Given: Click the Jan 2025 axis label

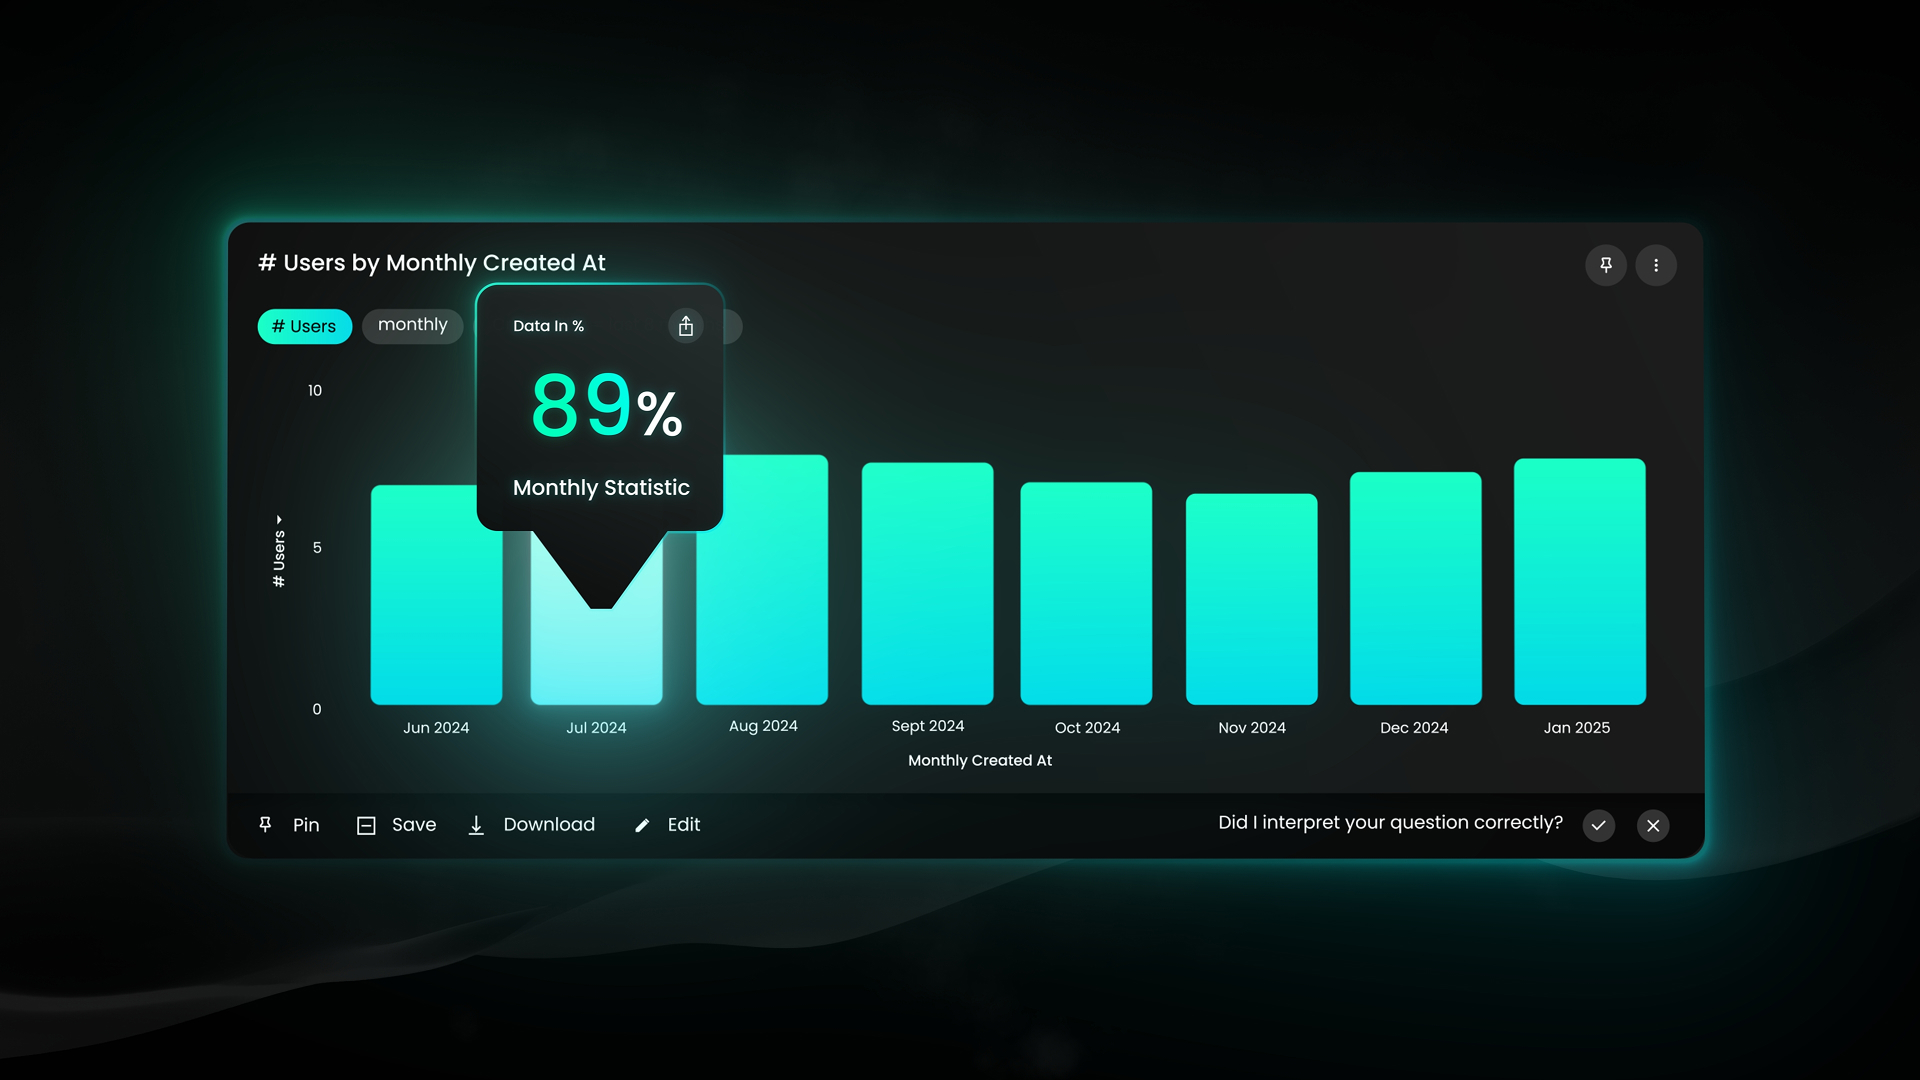Looking at the screenshot, I should point(1577,728).
